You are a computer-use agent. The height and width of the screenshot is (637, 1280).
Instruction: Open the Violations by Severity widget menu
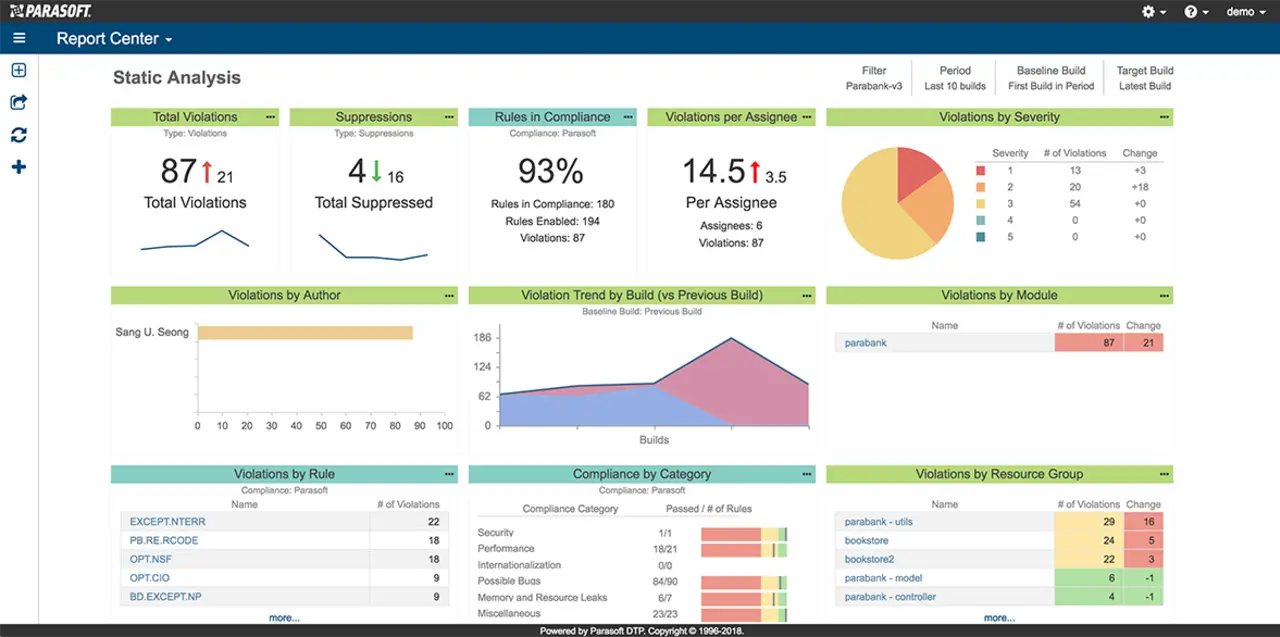click(1163, 117)
